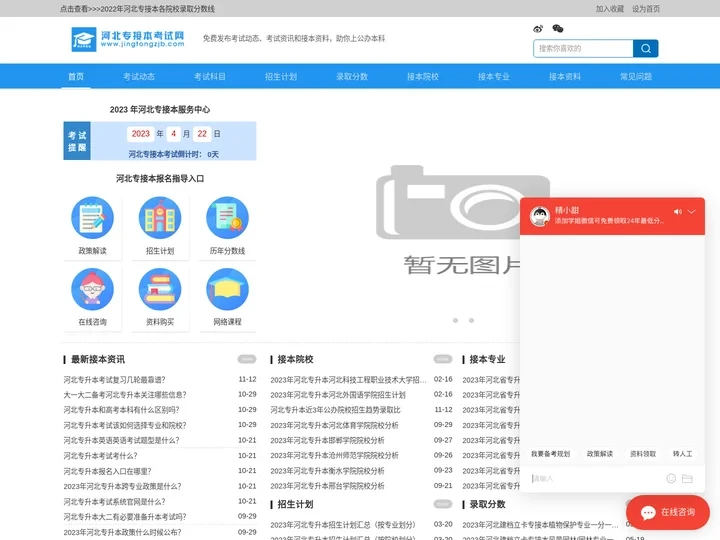This screenshot has width=720, height=540.
Task: Click into the 搜索你喜欢的 search field
Action: point(583,49)
